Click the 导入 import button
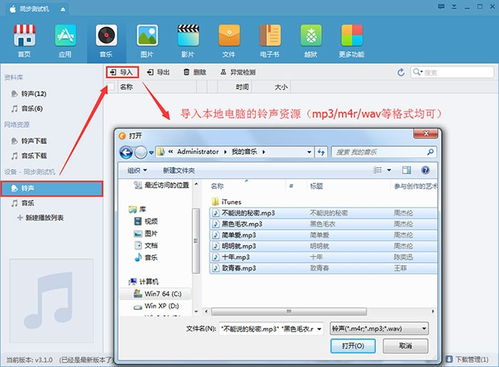Screen dimensions: 499x367 tap(122, 72)
